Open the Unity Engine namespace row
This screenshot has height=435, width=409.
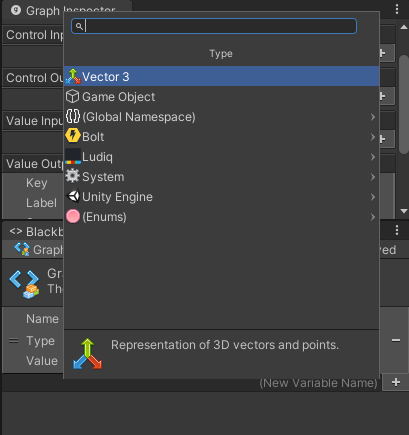pos(221,197)
